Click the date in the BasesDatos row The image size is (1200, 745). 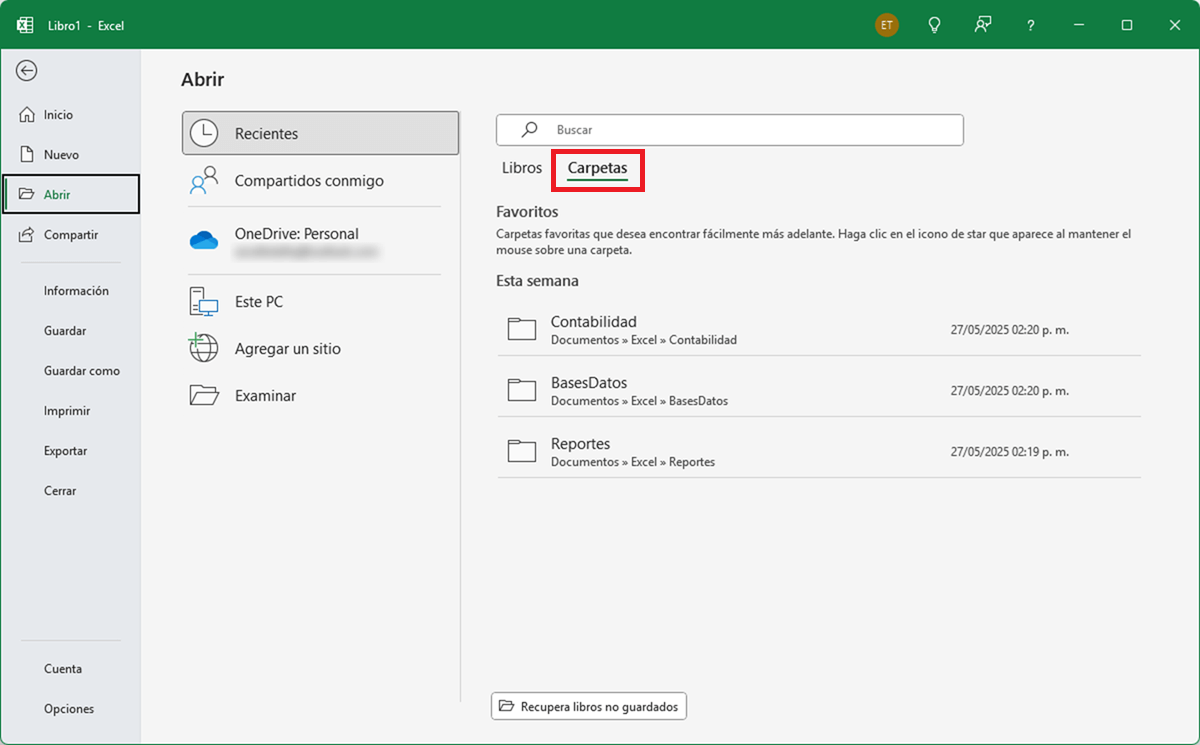click(x=1009, y=391)
